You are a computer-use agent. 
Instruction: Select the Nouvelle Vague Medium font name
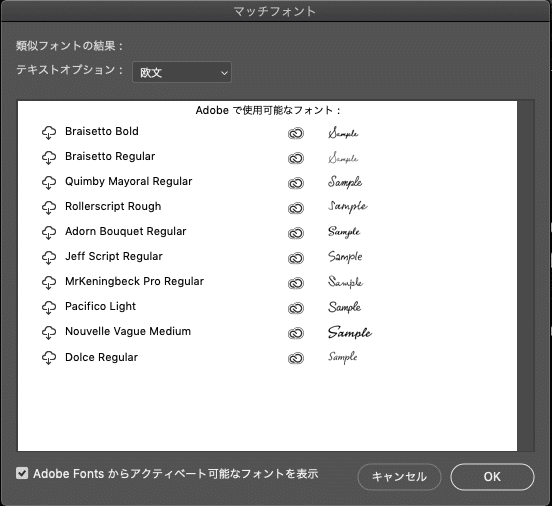(128, 332)
